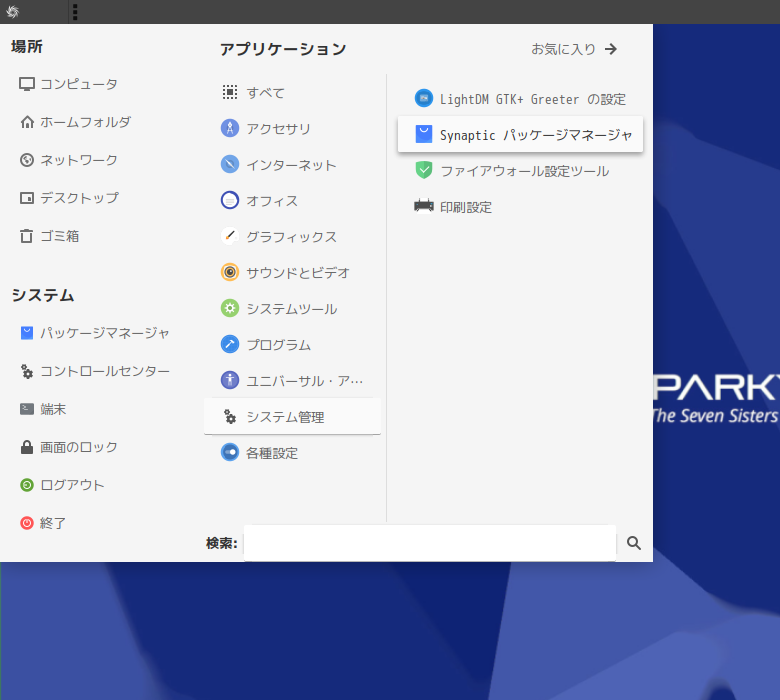Click the デスクトップ icon
Screen dimensions: 780x700
coord(27,198)
